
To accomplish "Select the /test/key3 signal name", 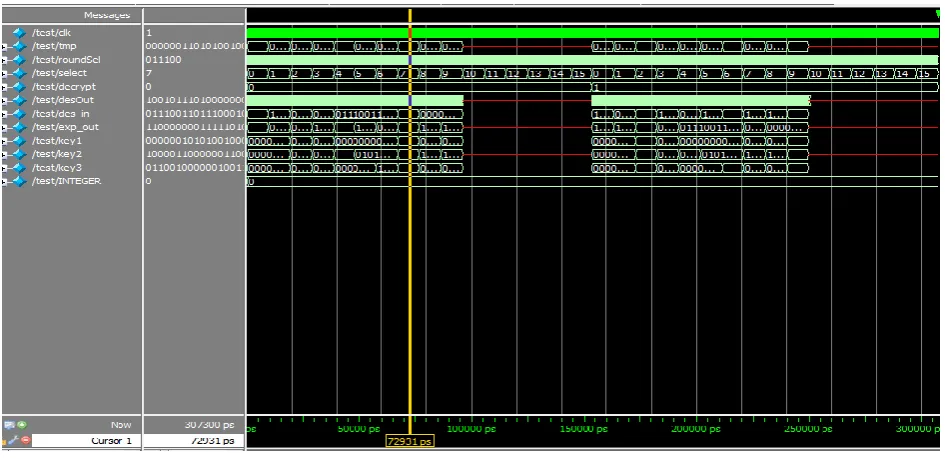I will coord(57,168).
